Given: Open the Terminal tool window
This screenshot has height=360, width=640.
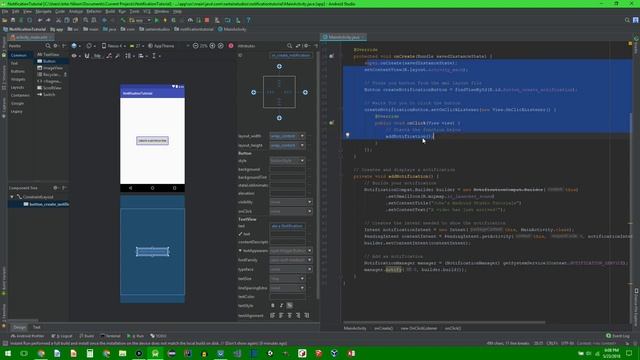Looking at the screenshot, I should point(111,336).
